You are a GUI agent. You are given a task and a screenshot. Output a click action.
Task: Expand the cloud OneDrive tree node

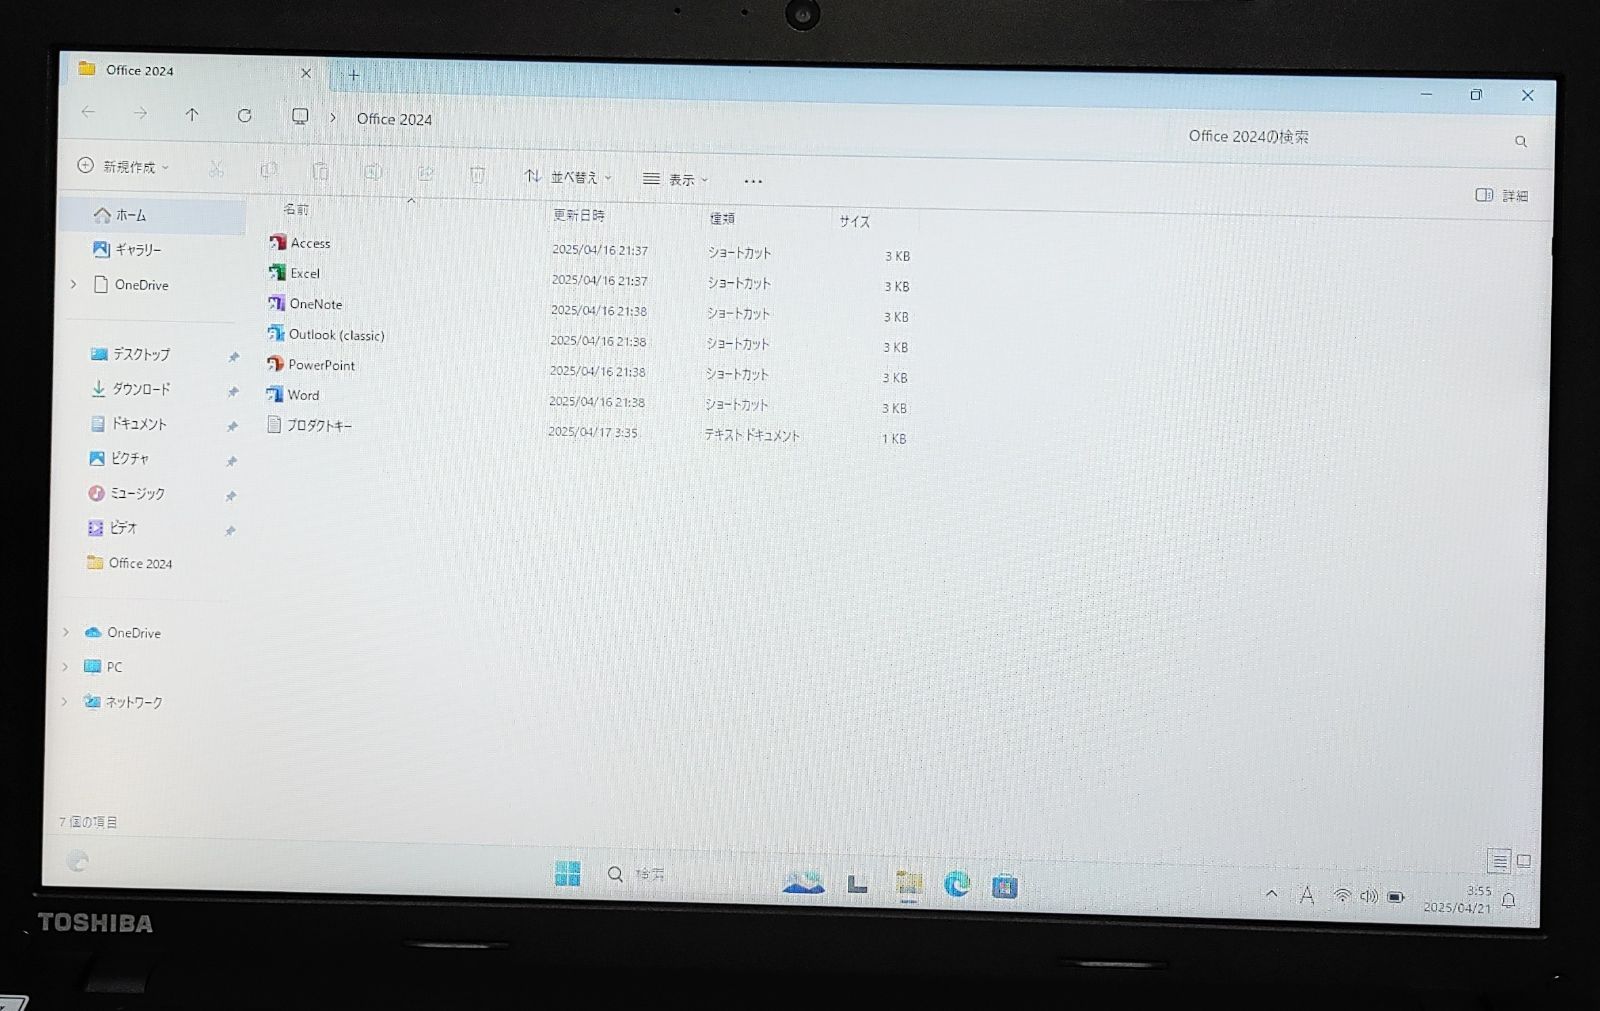[66, 632]
